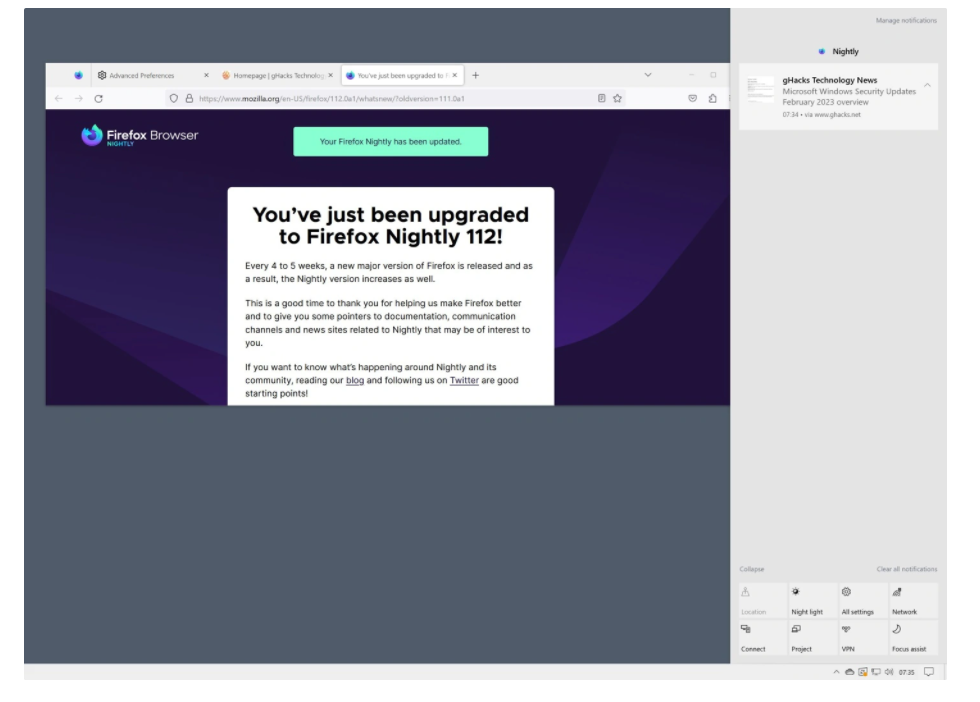Open the blog link
980x702 pixels.
pos(355,380)
